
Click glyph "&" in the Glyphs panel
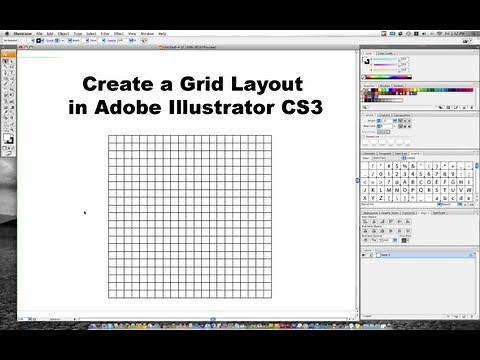click(413, 166)
